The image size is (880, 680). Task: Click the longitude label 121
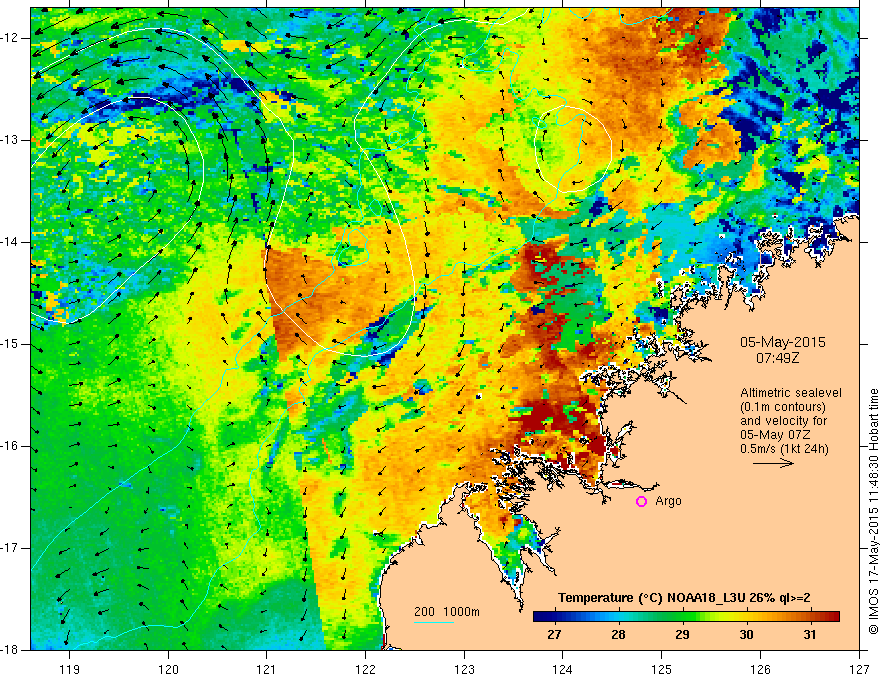267,669
